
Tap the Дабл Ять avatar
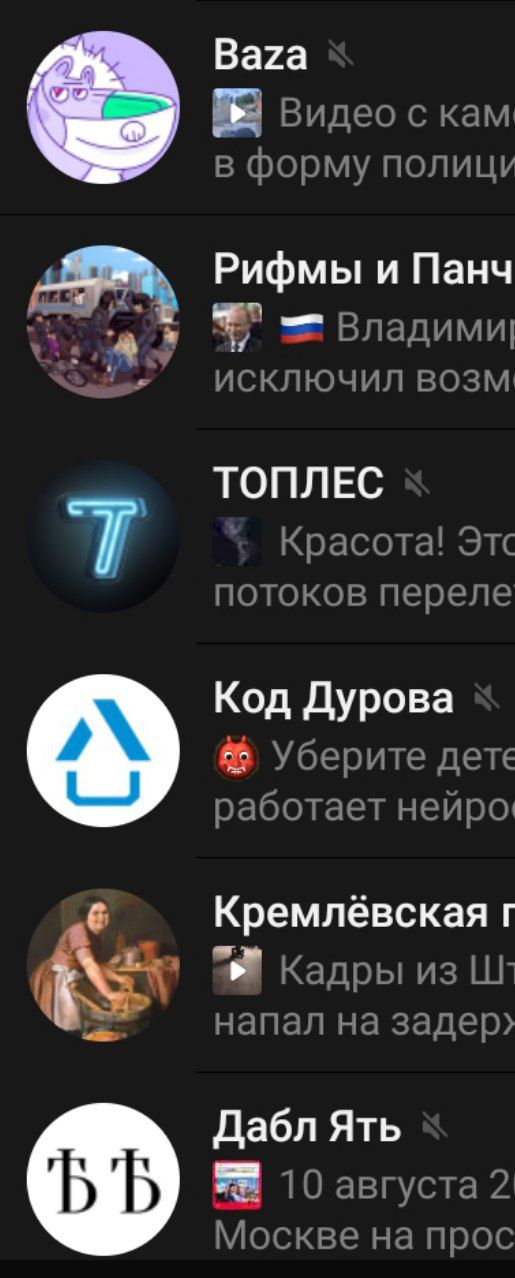pos(103,1179)
